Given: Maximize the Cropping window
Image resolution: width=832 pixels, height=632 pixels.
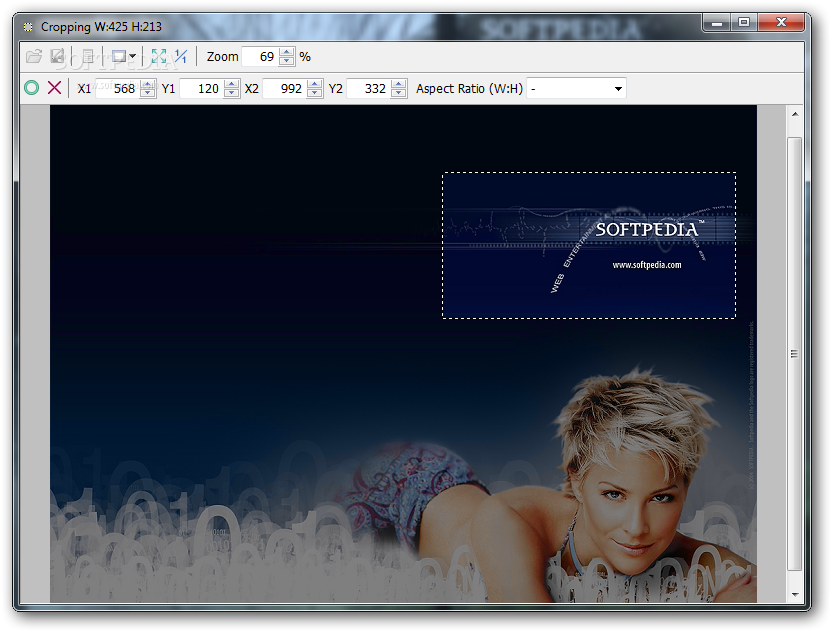Looking at the screenshot, I should pyautogui.click(x=744, y=22).
